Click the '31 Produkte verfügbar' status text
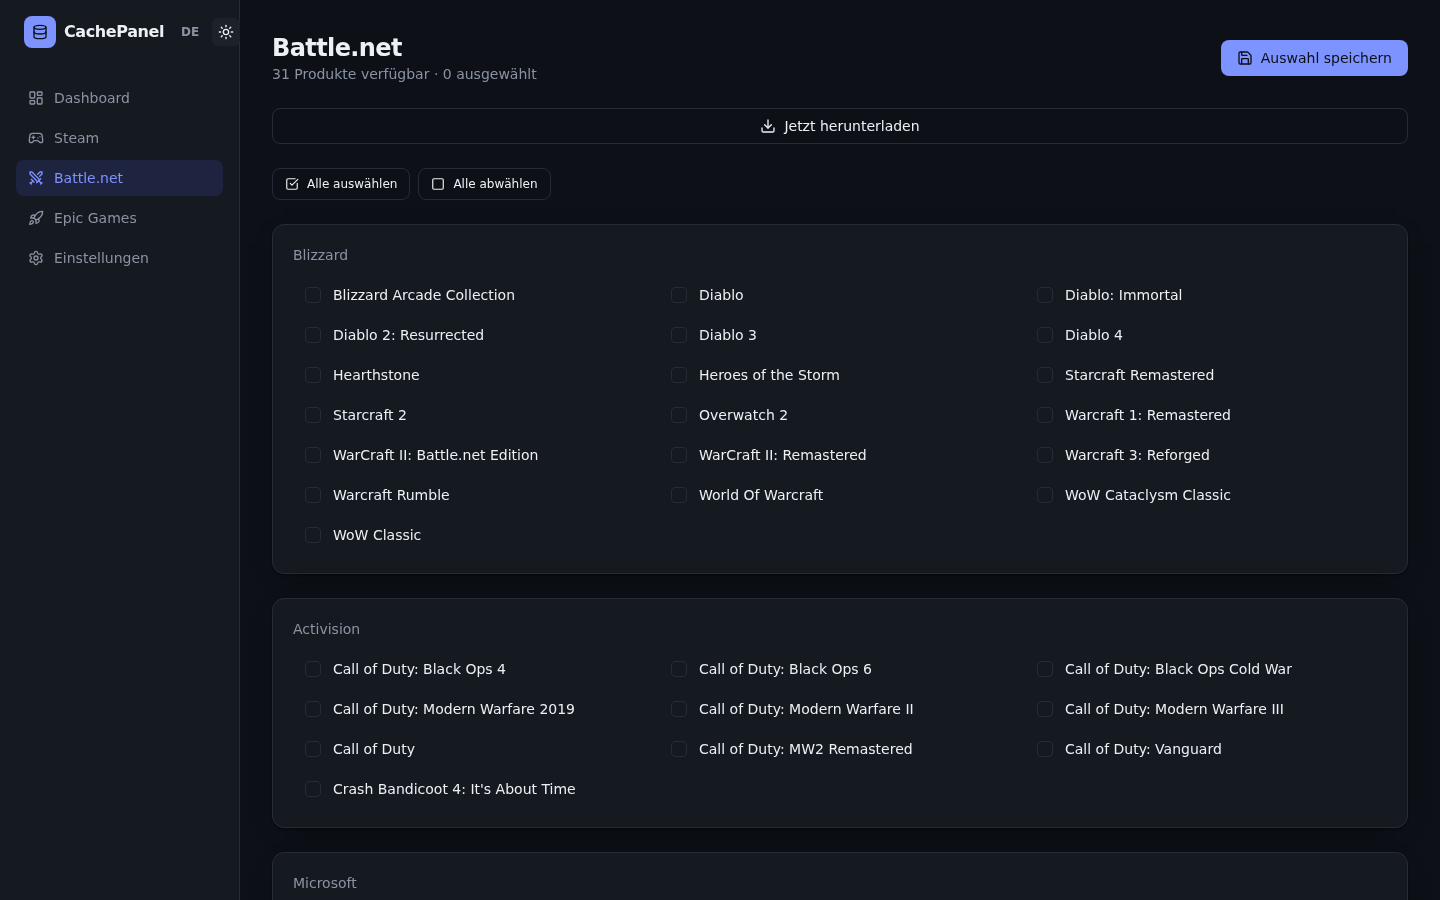The height and width of the screenshot is (900, 1440). click(350, 74)
